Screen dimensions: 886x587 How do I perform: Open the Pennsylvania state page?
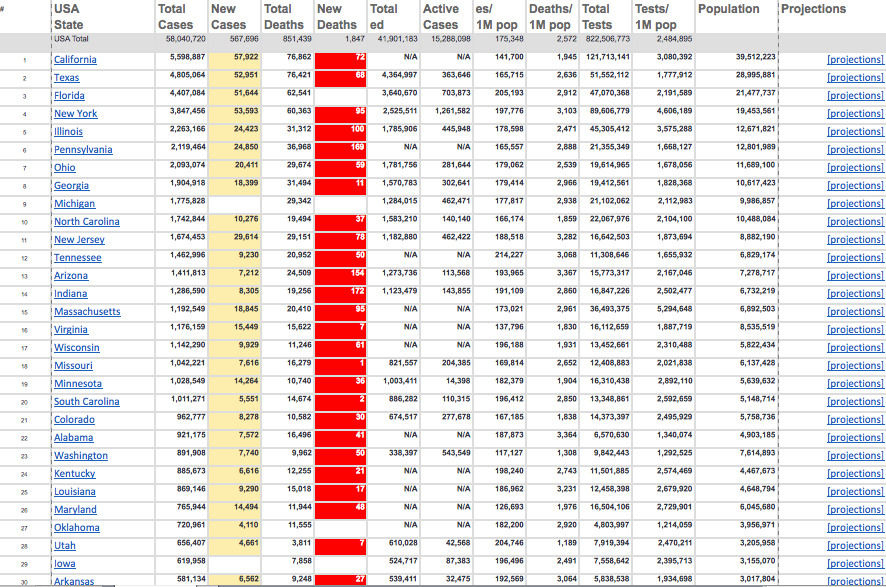point(81,149)
